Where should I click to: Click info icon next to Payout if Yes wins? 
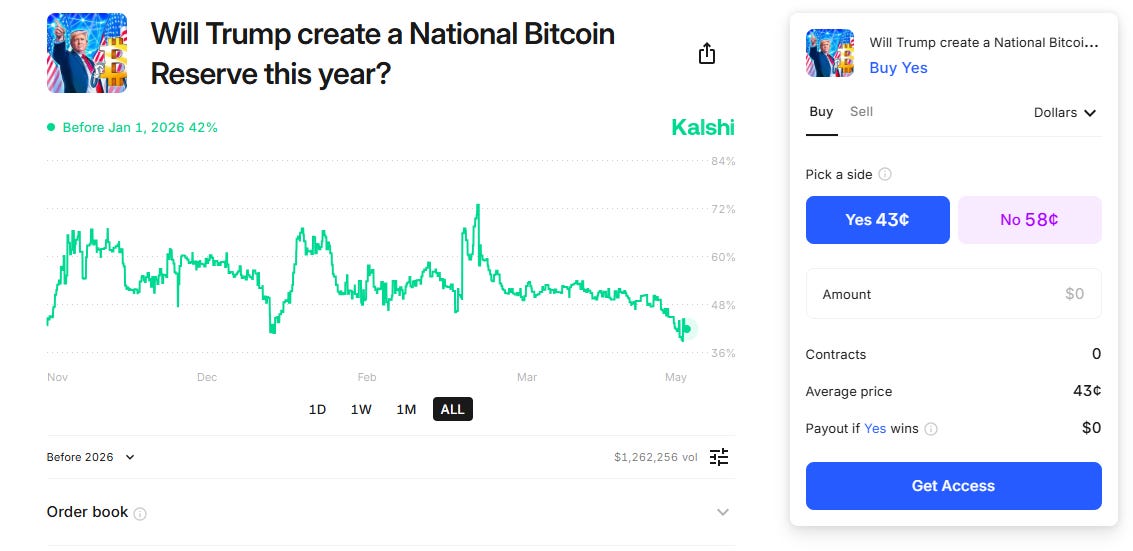pyautogui.click(x=931, y=429)
